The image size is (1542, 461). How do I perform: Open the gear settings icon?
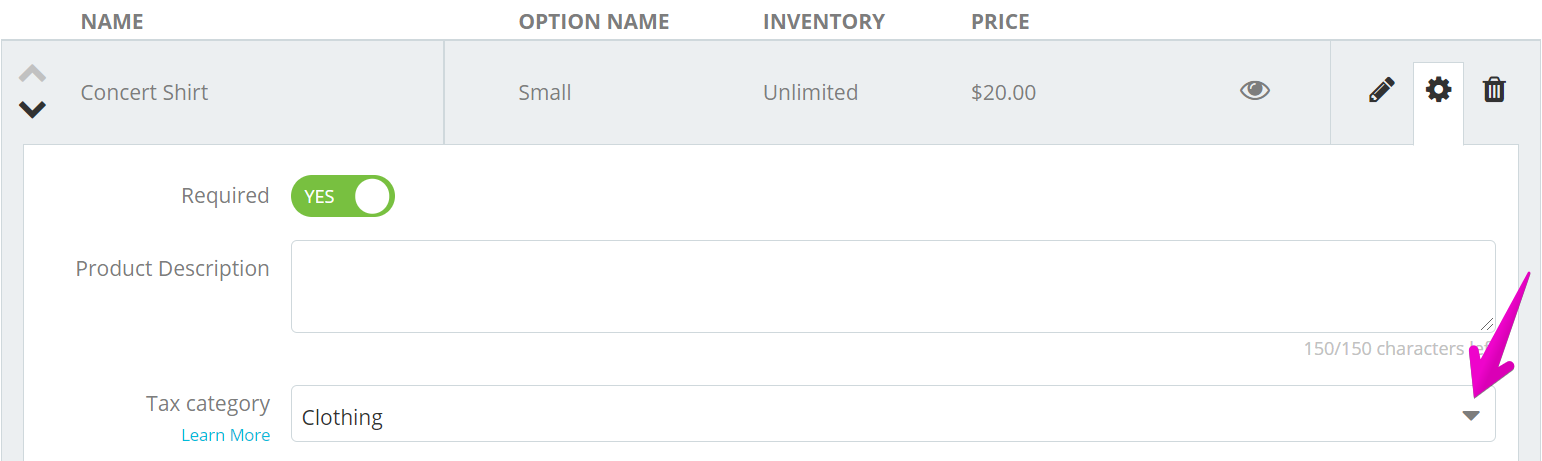[1438, 90]
